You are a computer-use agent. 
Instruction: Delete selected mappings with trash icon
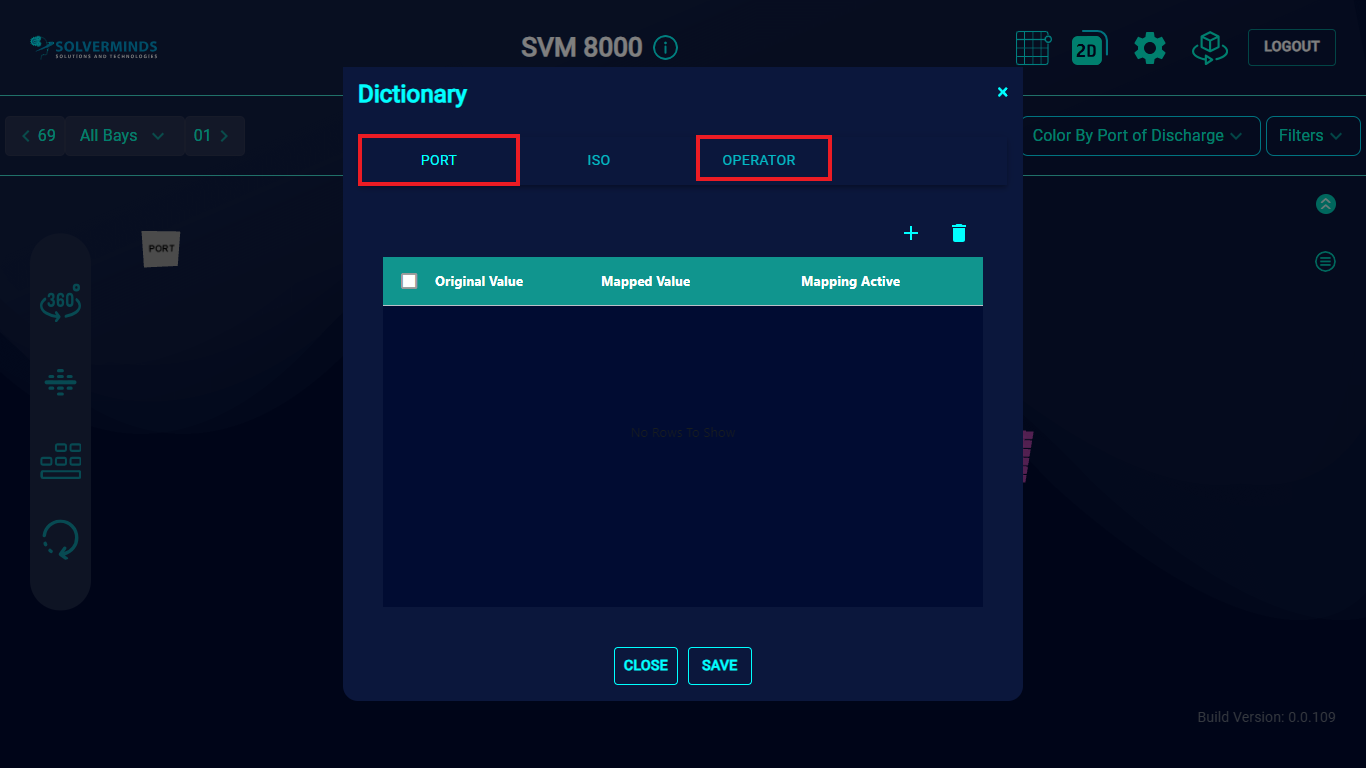pos(959,233)
